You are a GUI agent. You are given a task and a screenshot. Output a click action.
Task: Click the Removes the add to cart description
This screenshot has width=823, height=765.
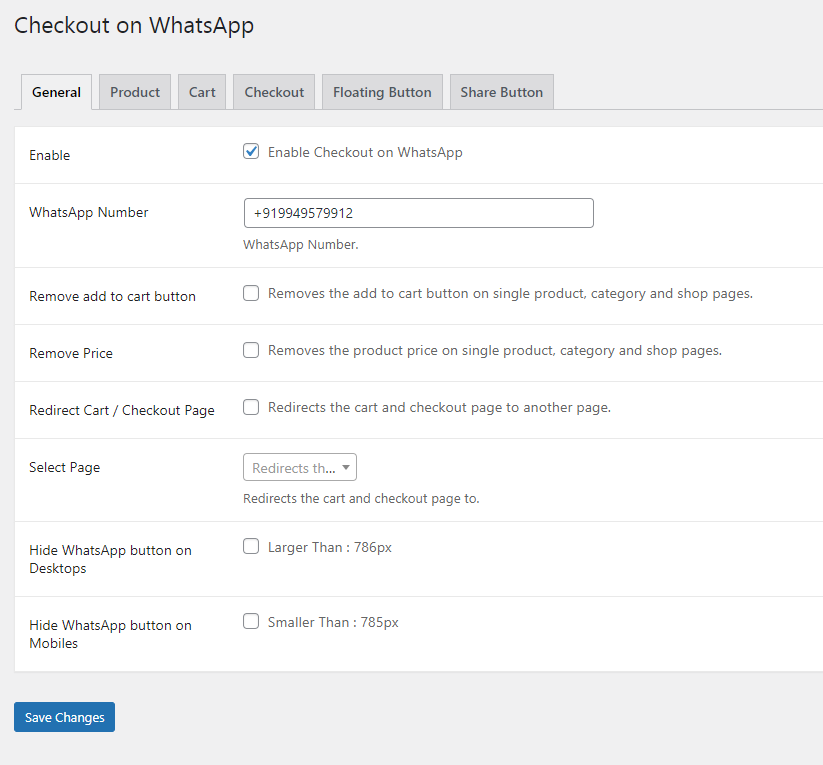click(510, 294)
